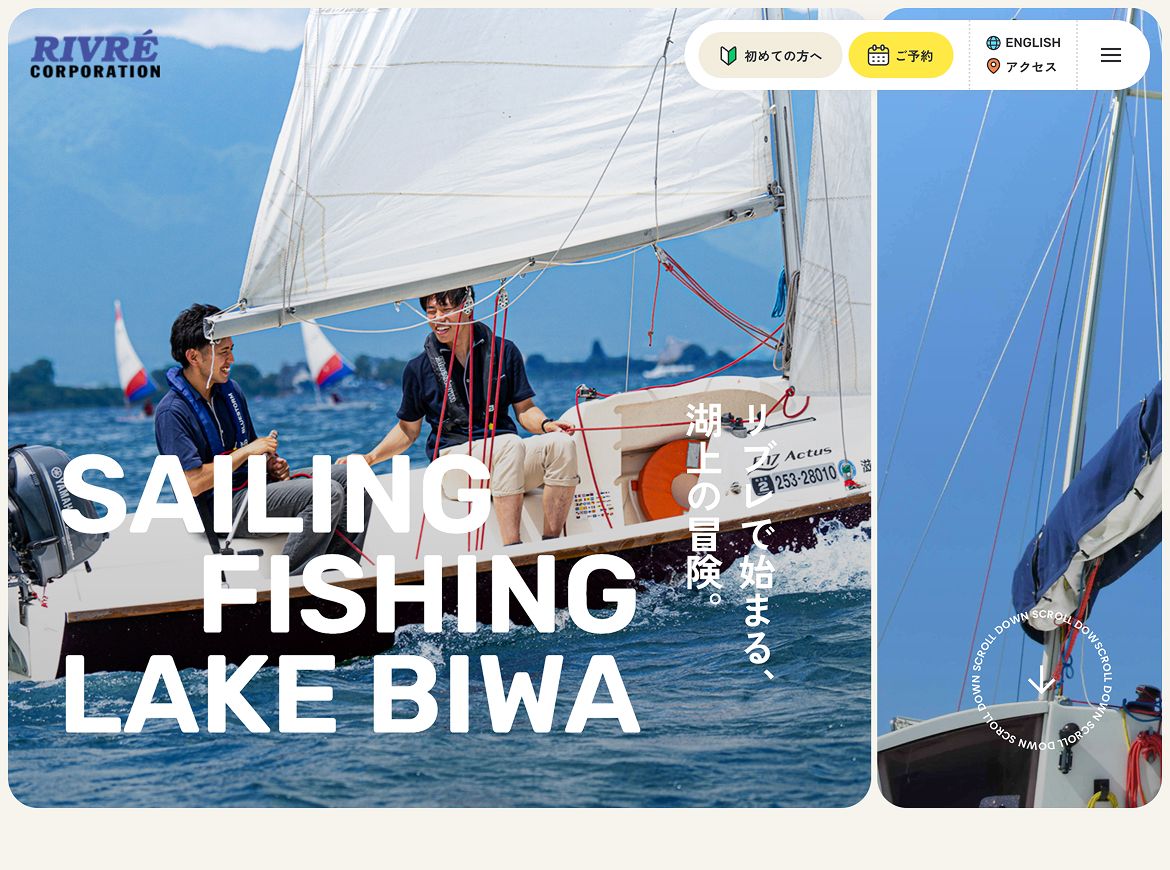Screen dimensions: 1170x870
Task: Click the green beginner leaf icon
Action: [x=728, y=56]
